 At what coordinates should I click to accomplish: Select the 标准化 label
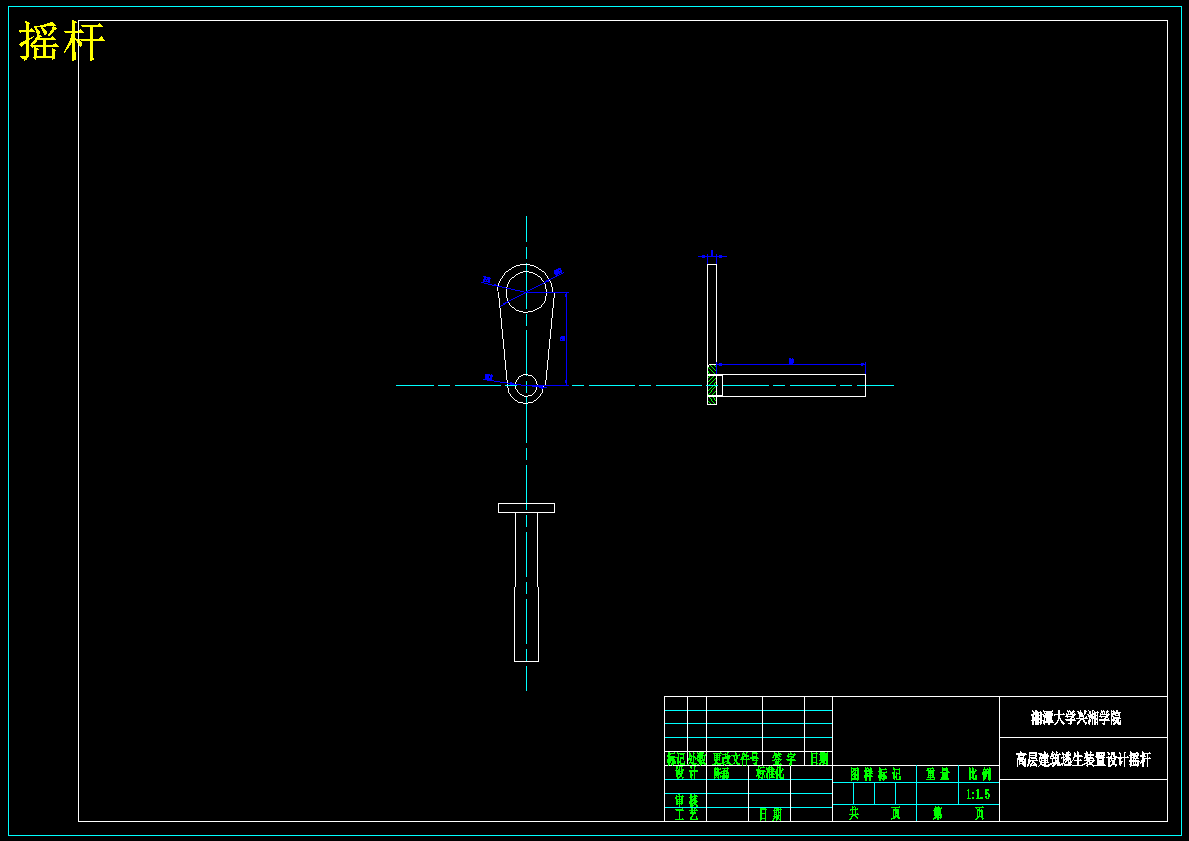tap(770, 774)
